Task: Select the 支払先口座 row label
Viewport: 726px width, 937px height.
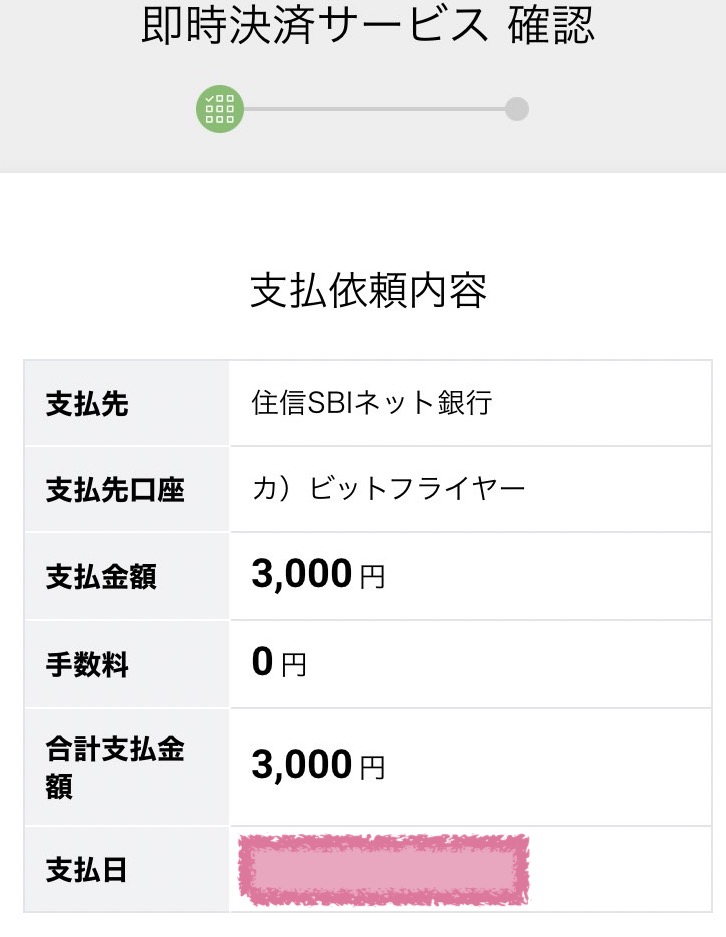Action: pyautogui.click(x=115, y=489)
